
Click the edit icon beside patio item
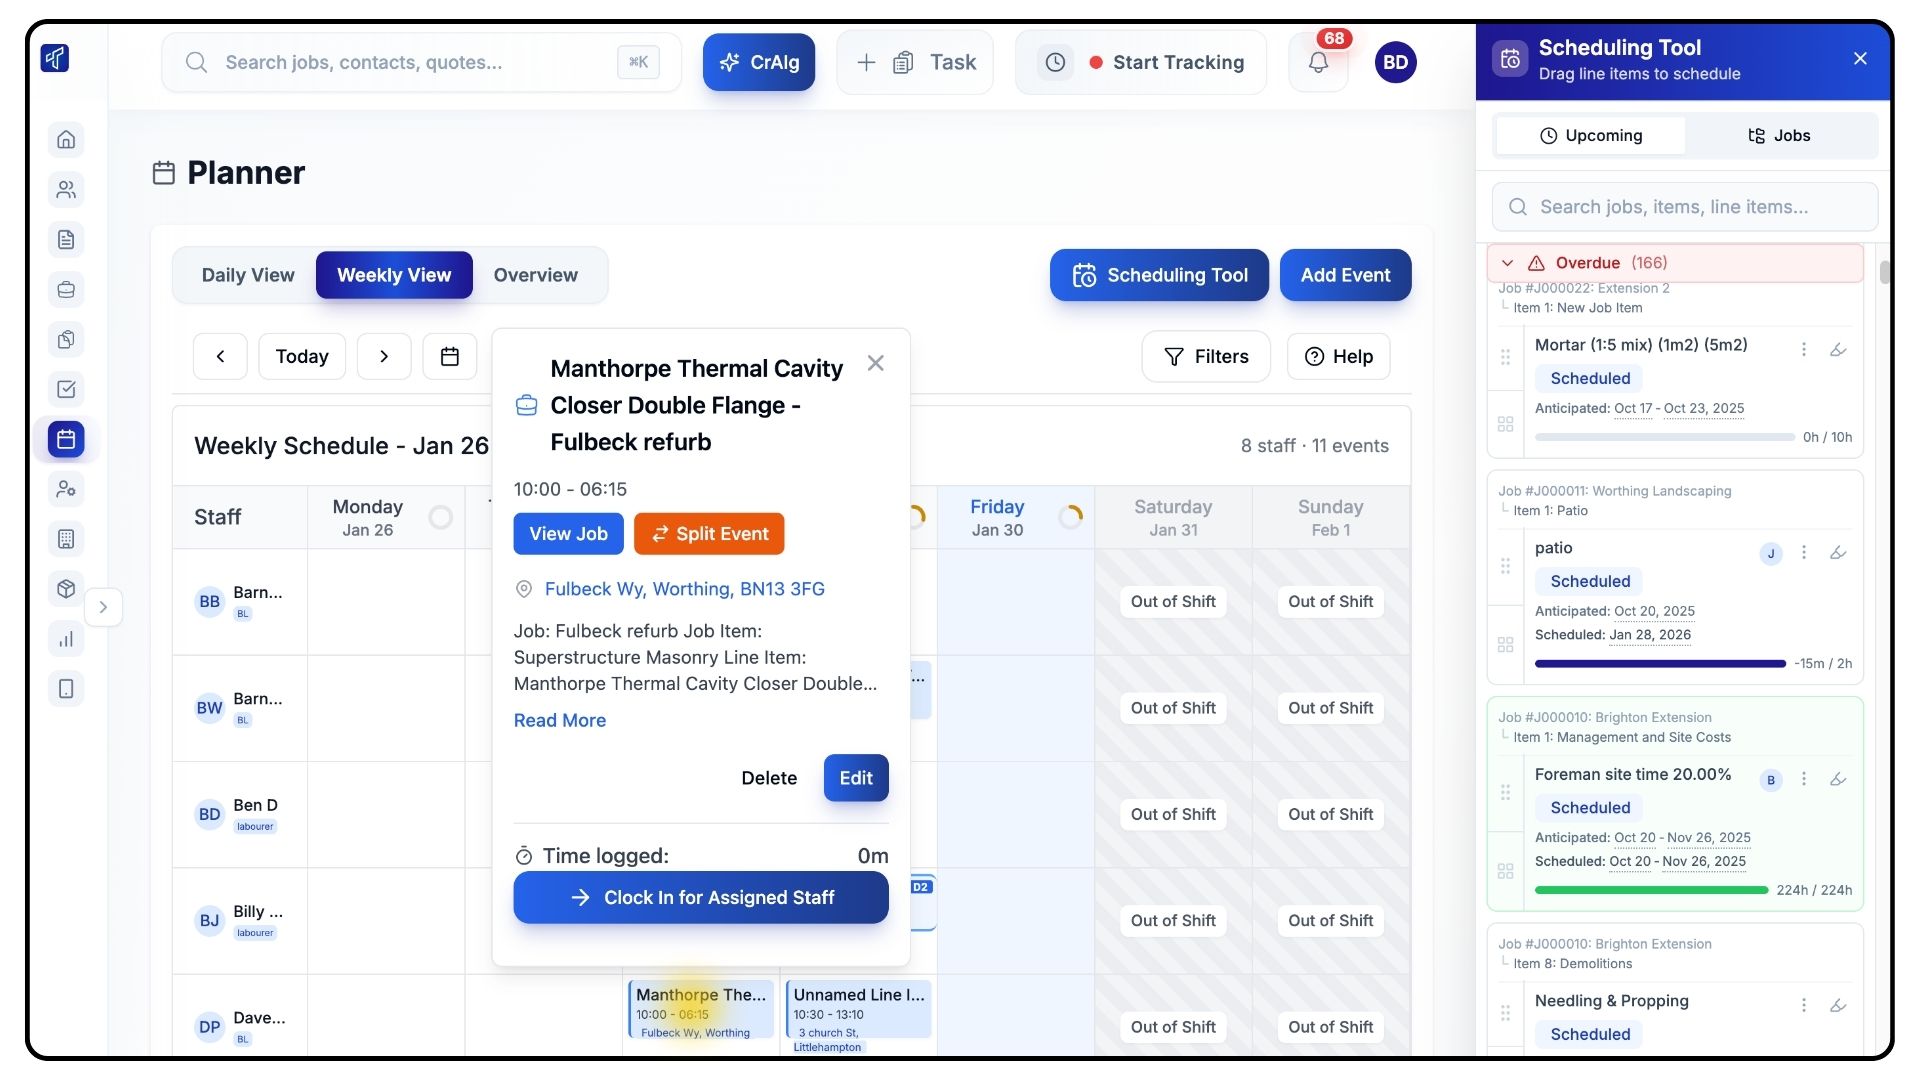click(1838, 552)
